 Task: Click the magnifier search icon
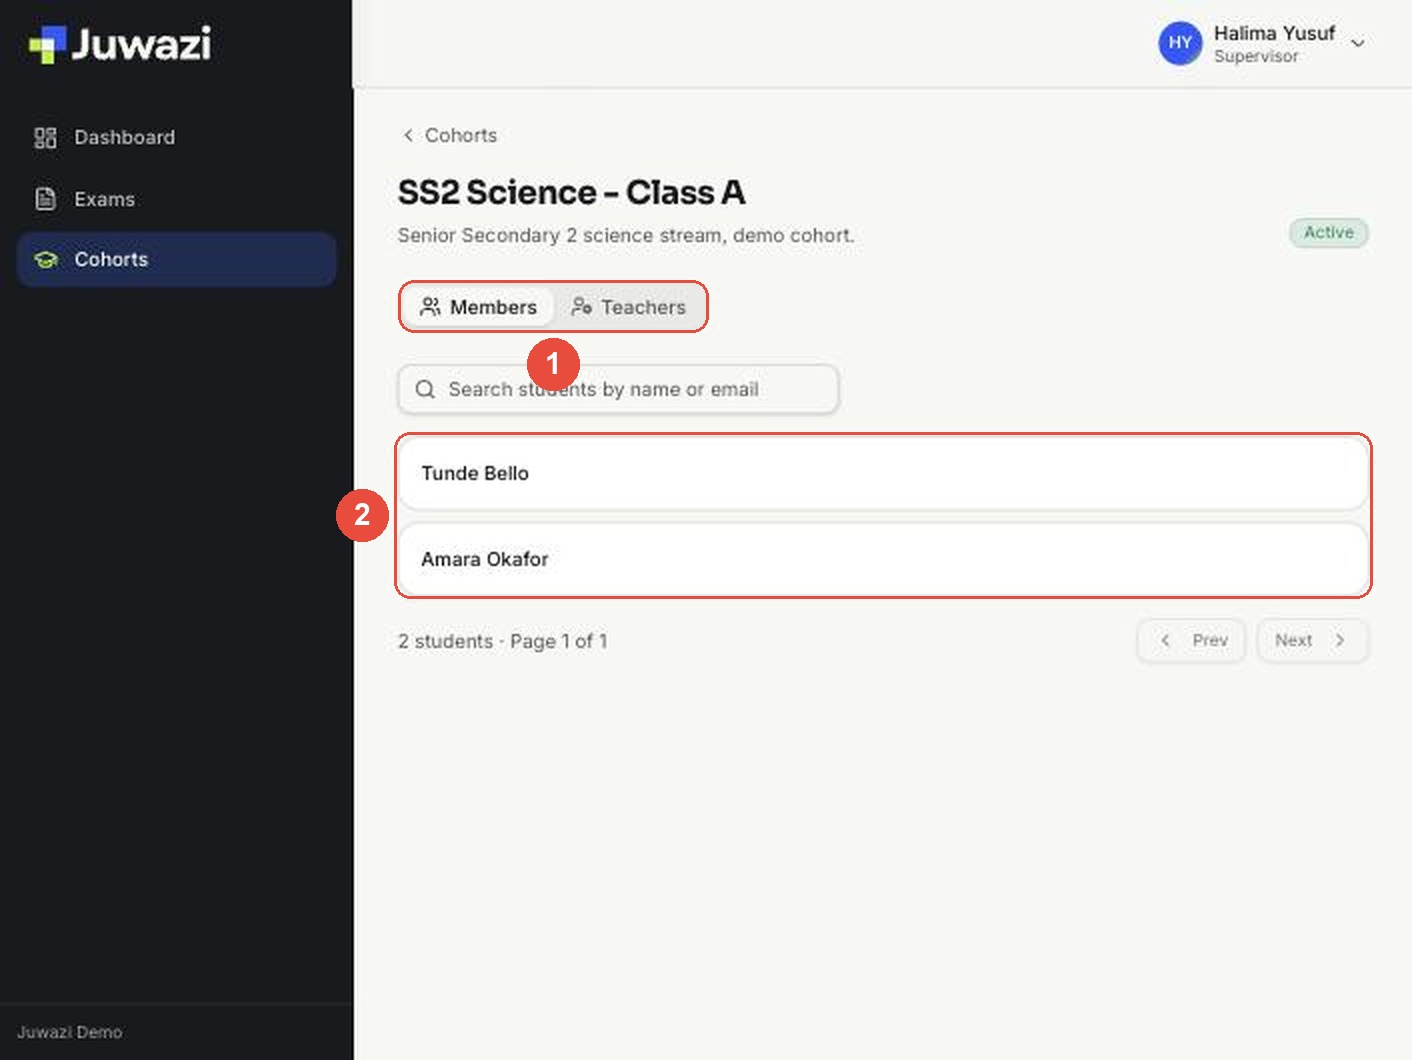tap(425, 389)
